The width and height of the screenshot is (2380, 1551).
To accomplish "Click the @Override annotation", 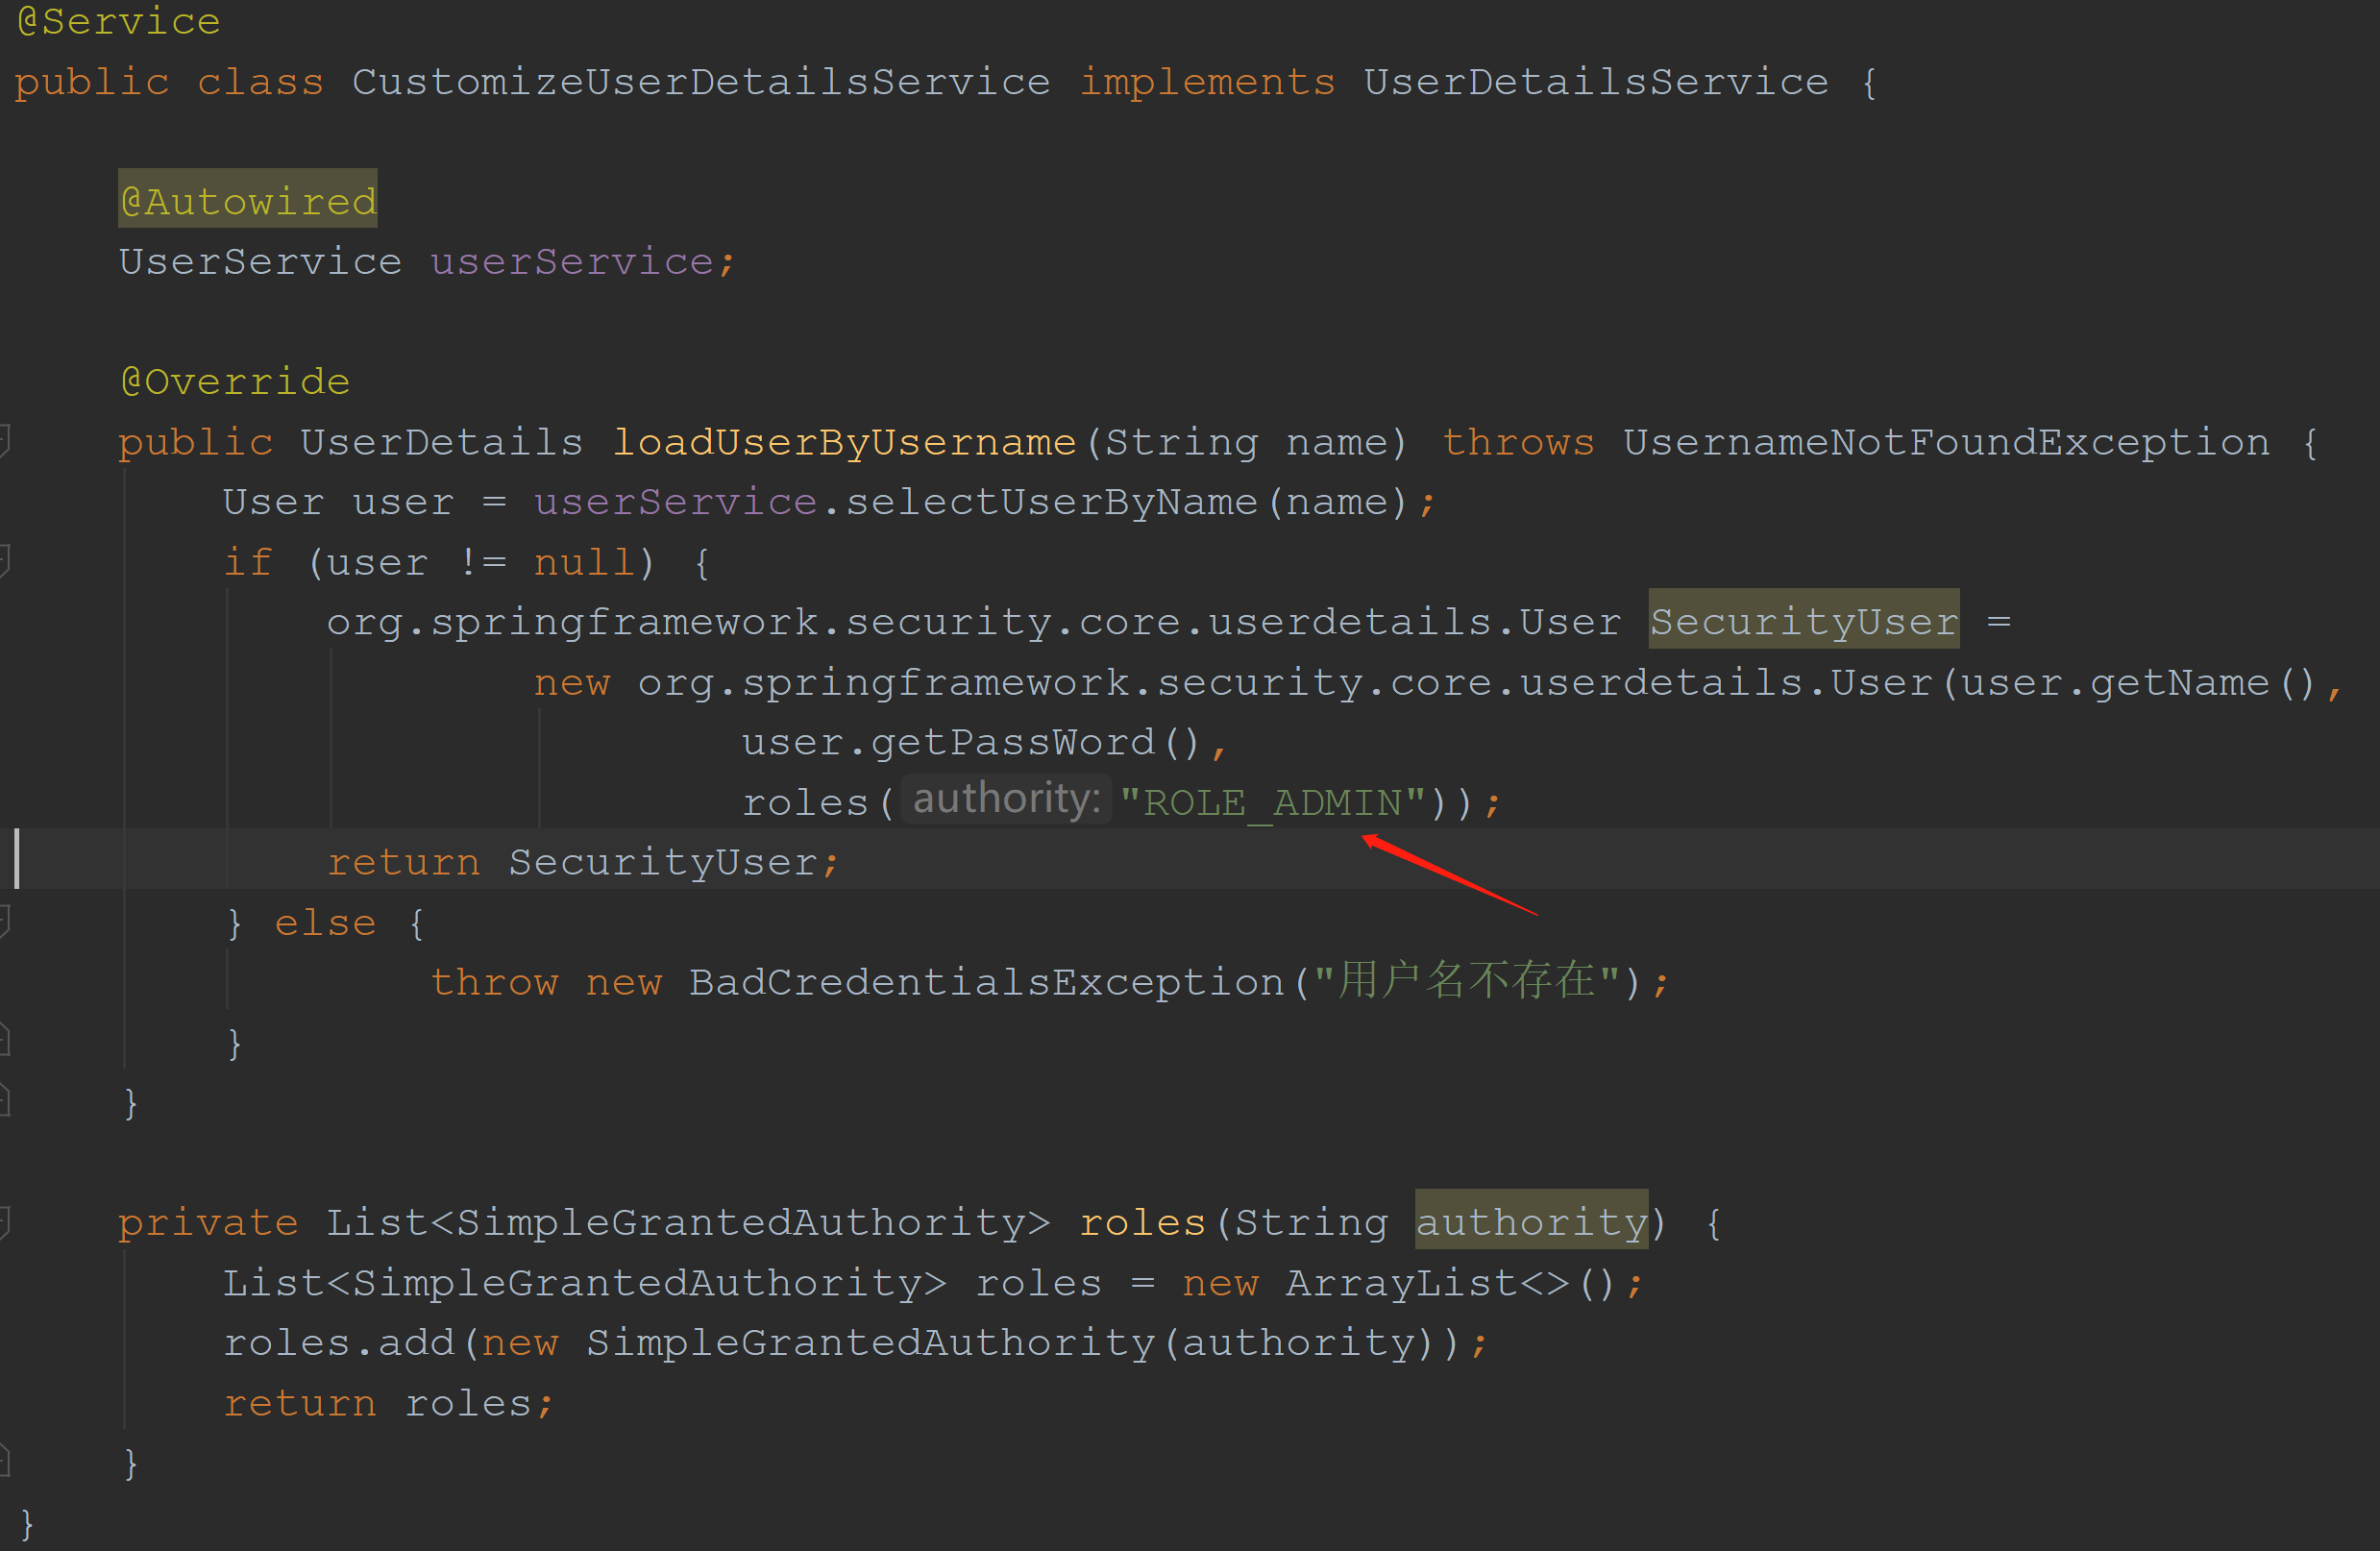I will (x=235, y=381).
